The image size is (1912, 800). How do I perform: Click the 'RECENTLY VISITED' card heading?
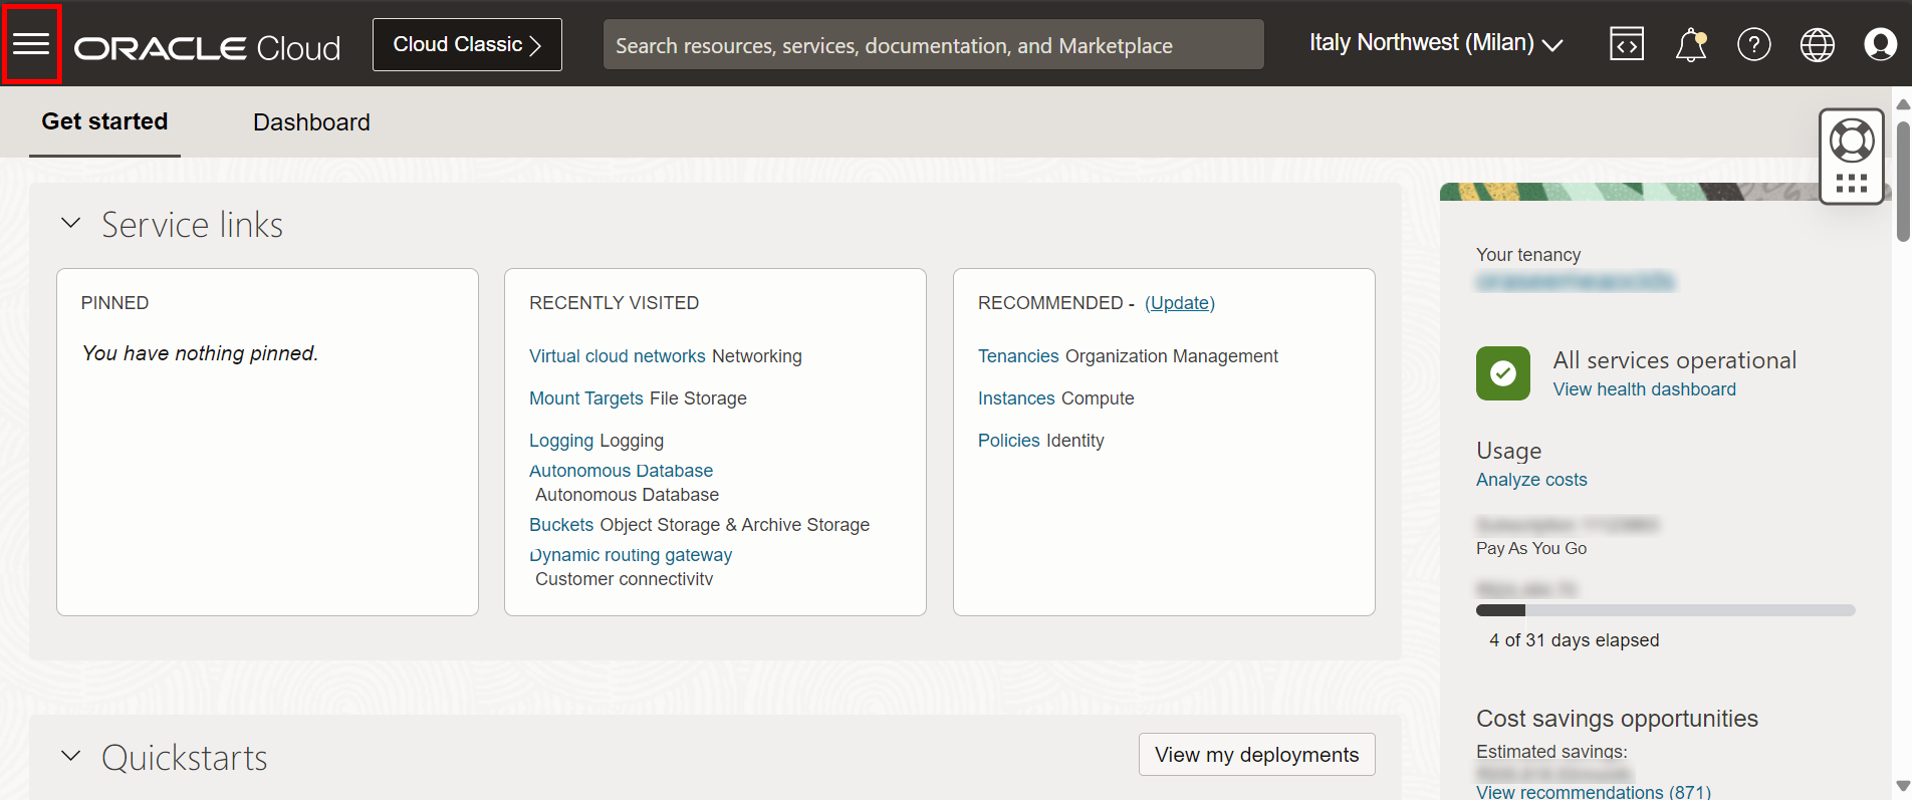pyautogui.click(x=614, y=303)
